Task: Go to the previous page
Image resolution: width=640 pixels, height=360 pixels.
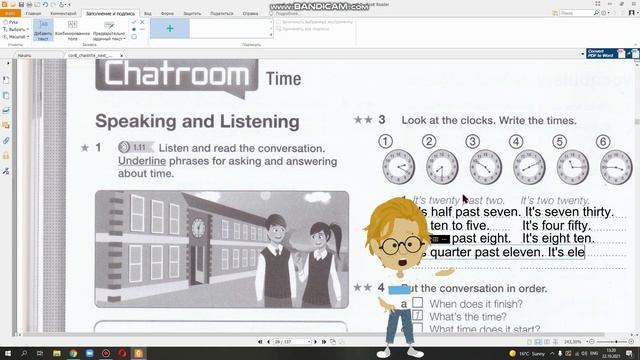Action: 268,342
